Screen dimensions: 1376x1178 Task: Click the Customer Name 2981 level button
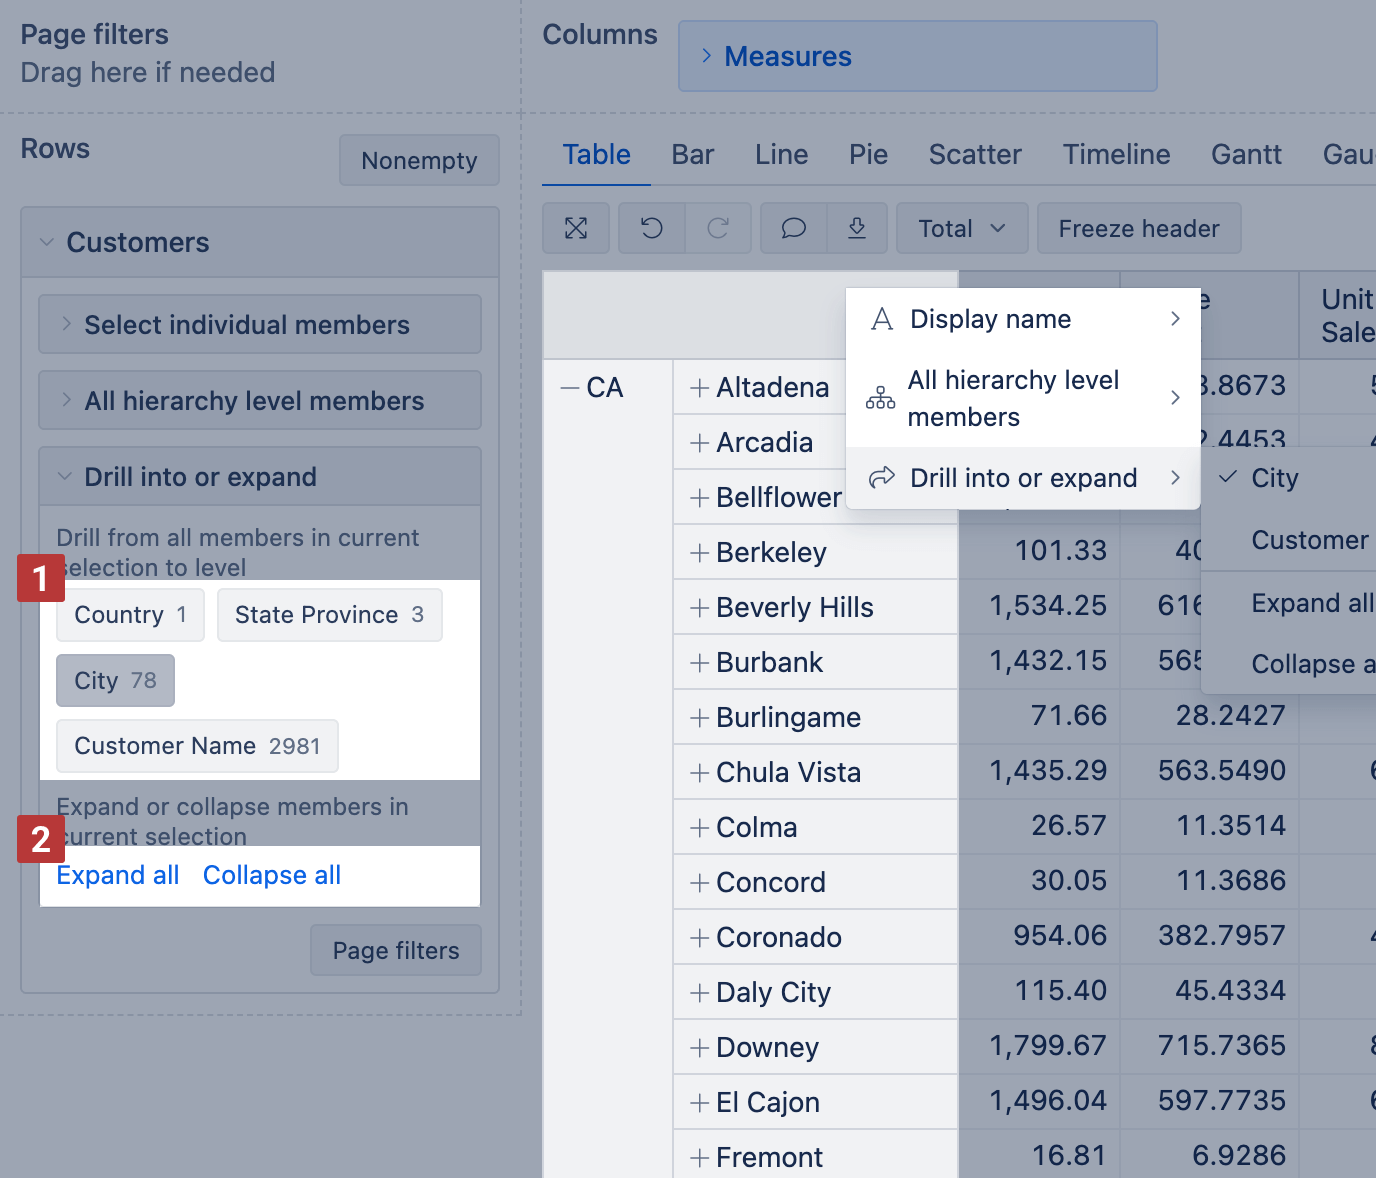click(197, 746)
